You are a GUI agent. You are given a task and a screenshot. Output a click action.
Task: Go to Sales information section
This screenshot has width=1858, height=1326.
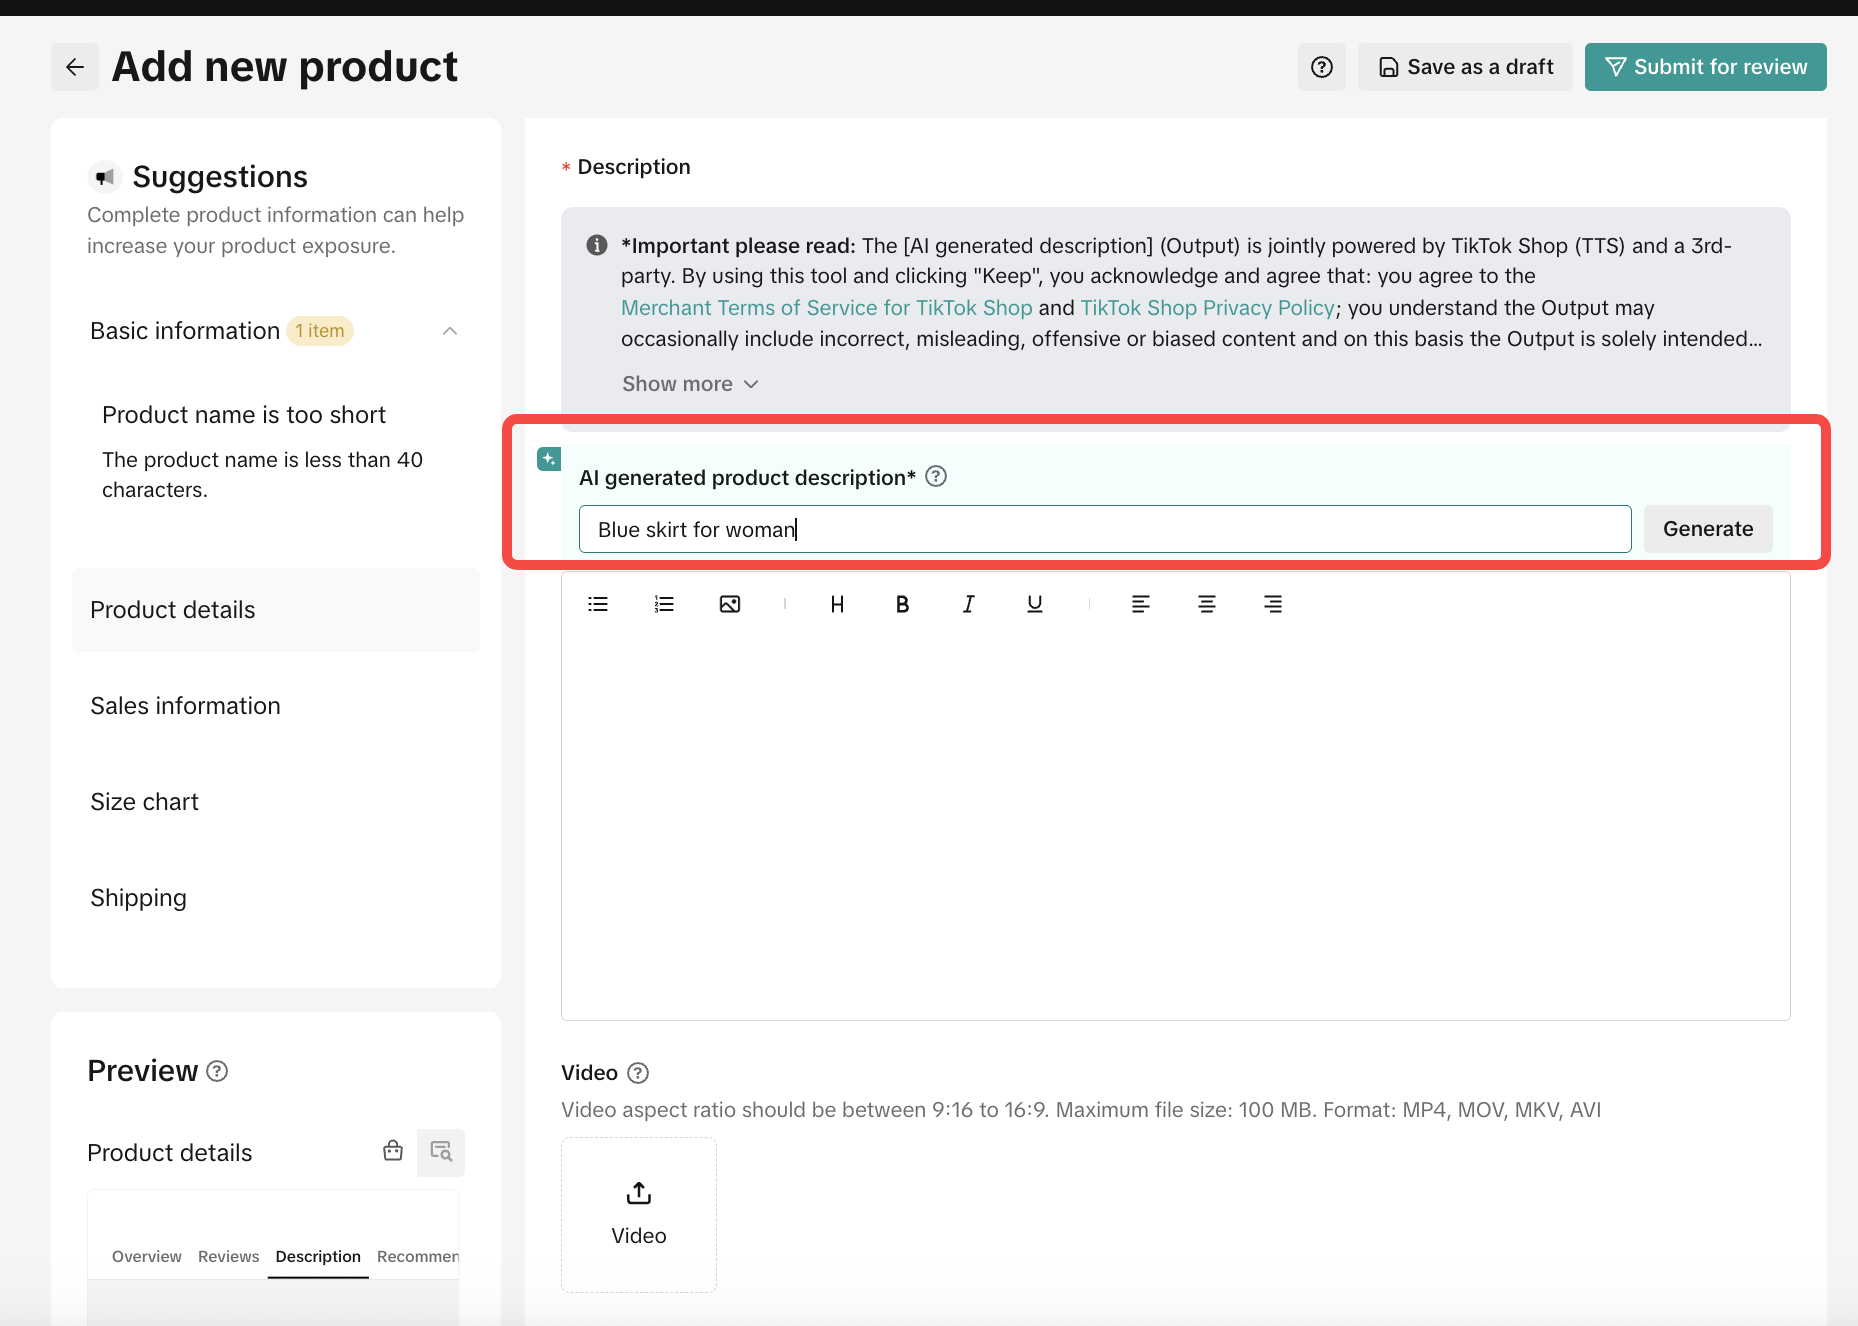point(185,706)
